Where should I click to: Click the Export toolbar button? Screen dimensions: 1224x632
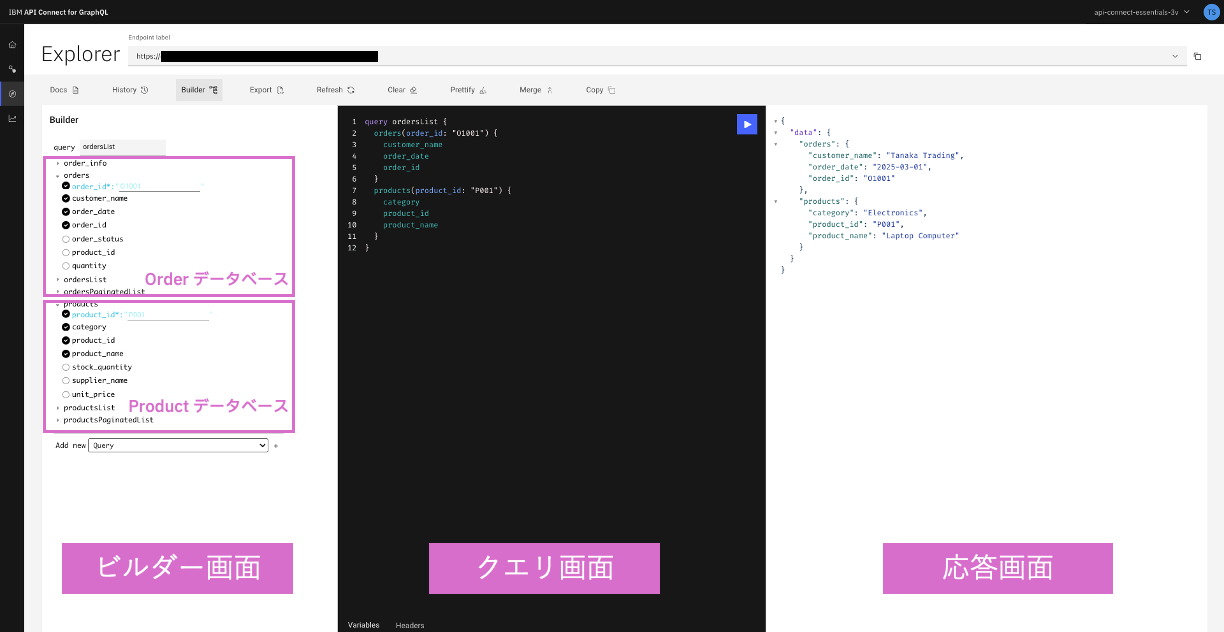point(267,90)
